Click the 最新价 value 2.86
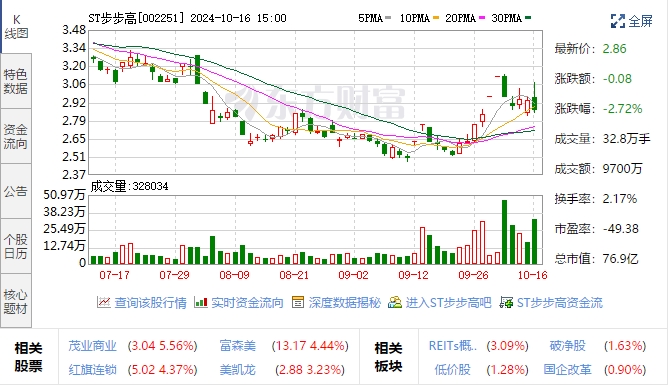 point(614,49)
